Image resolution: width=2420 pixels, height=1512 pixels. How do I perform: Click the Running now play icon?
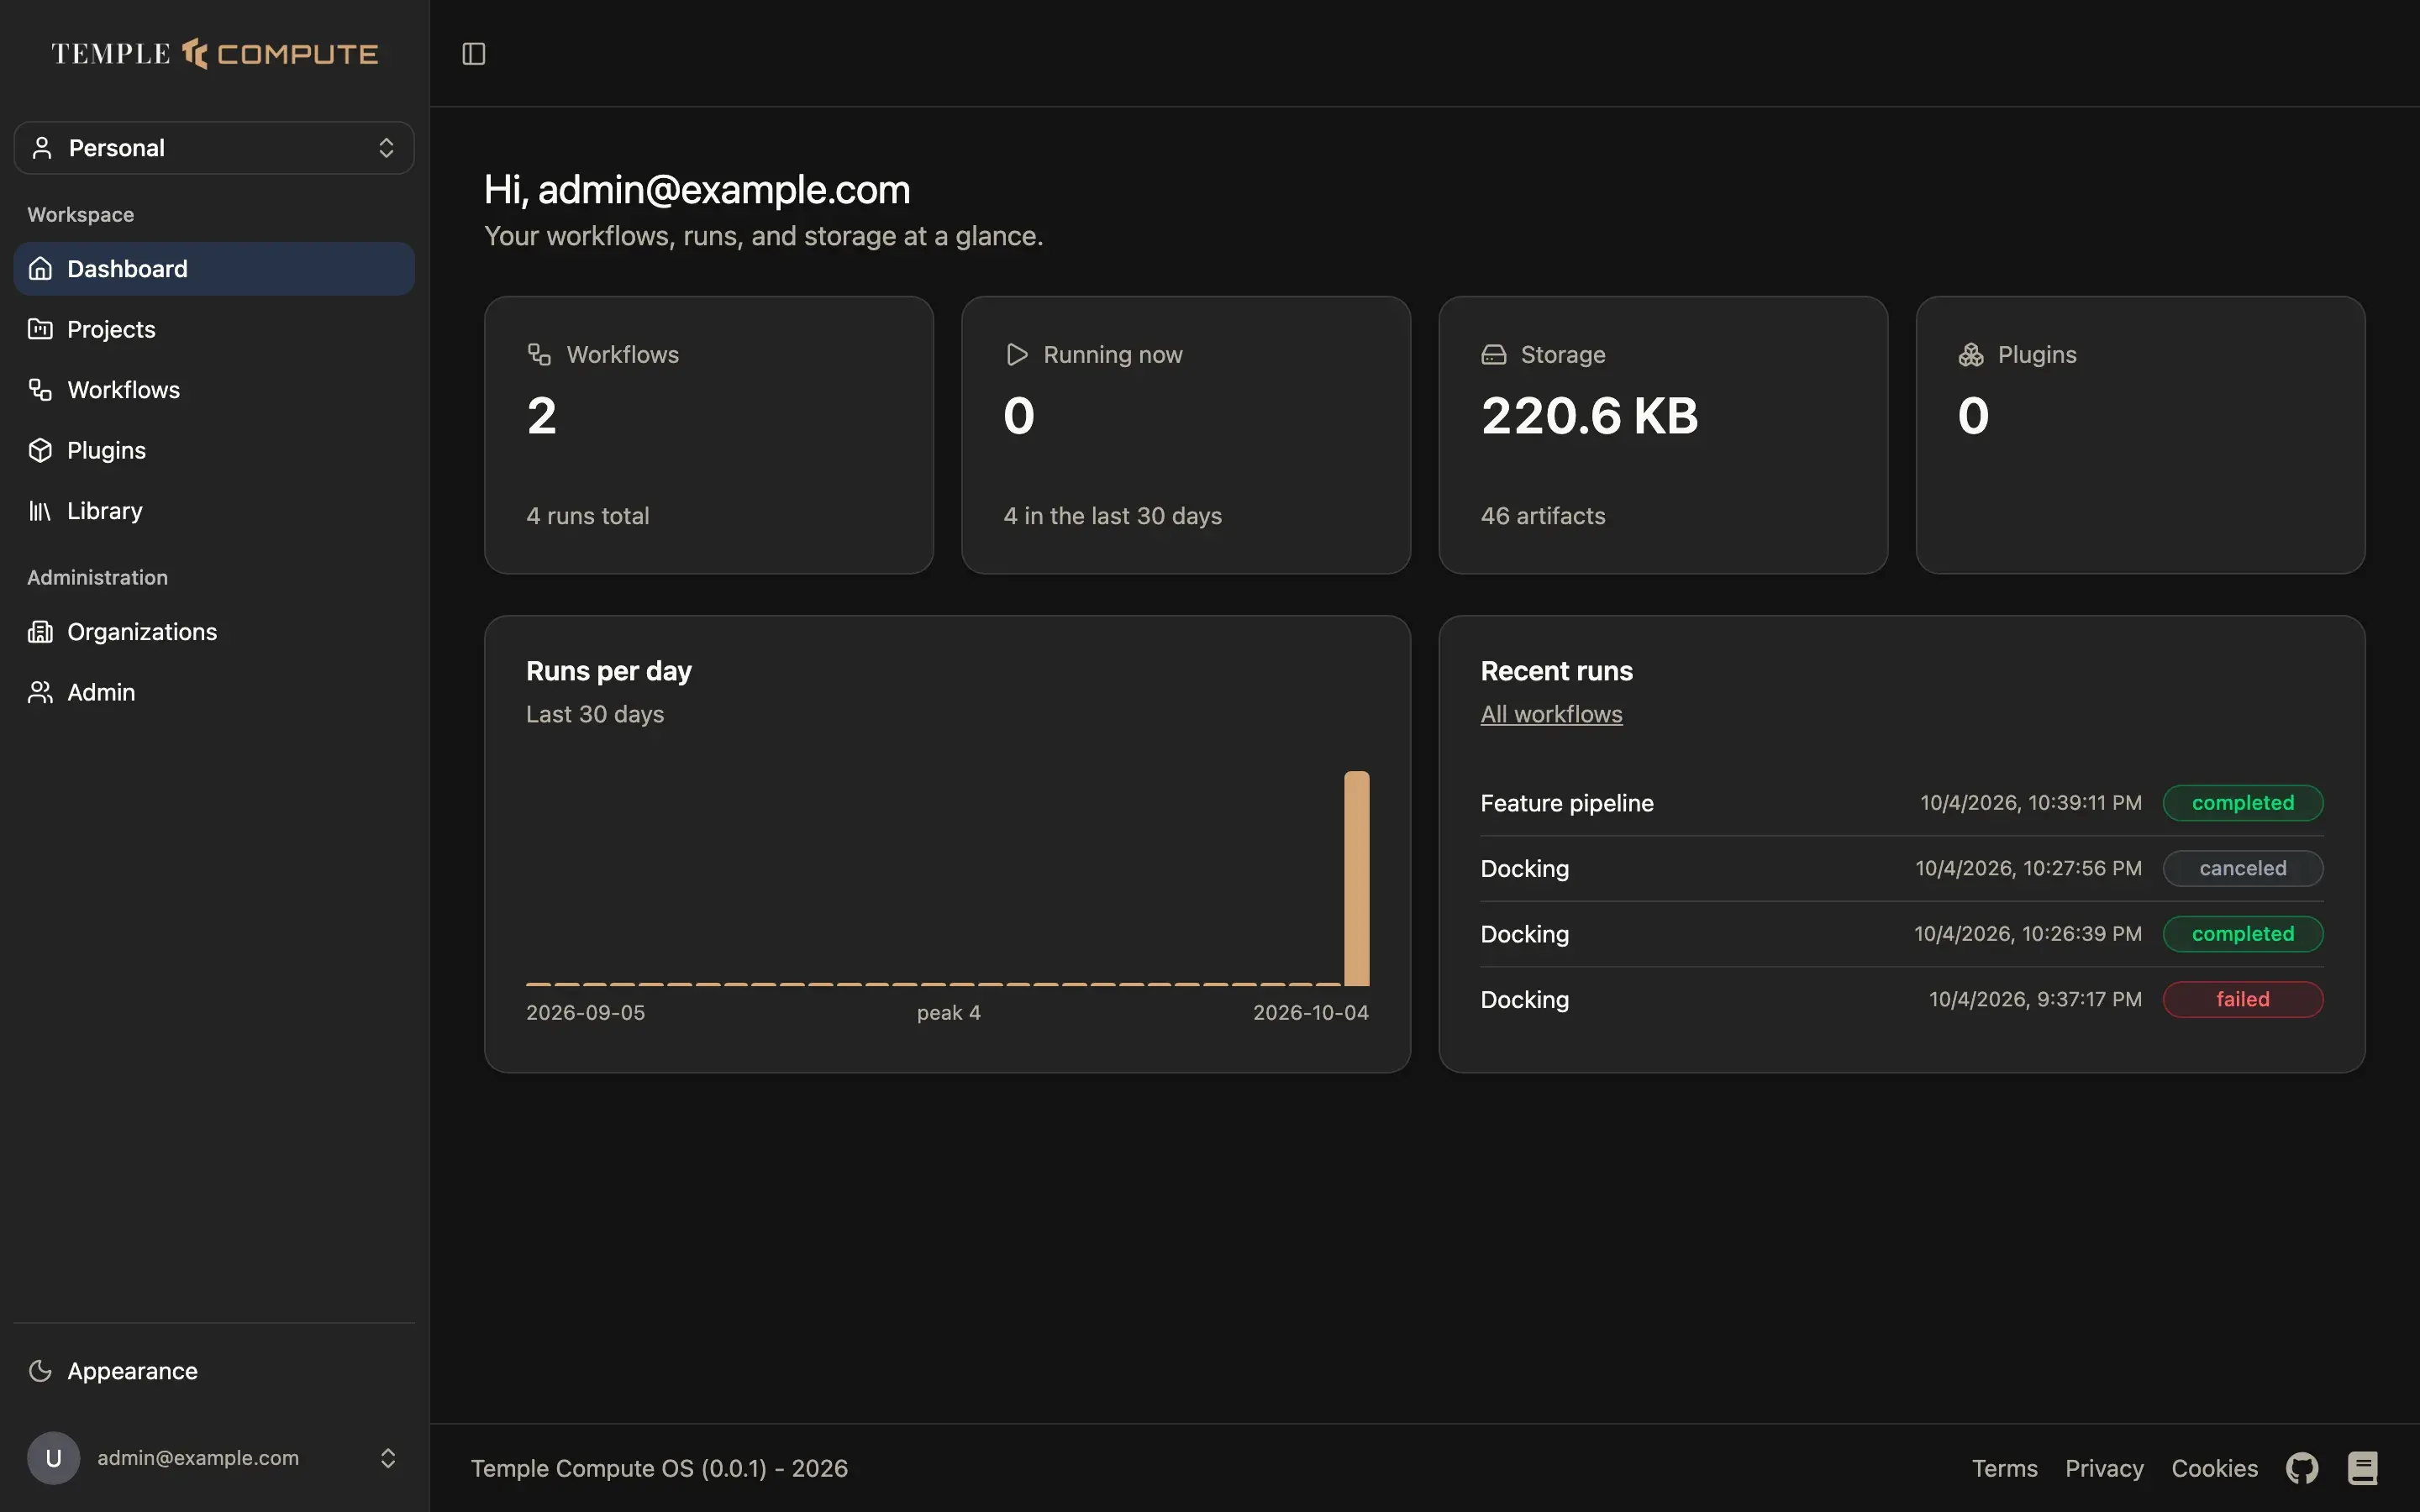click(1017, 355)
